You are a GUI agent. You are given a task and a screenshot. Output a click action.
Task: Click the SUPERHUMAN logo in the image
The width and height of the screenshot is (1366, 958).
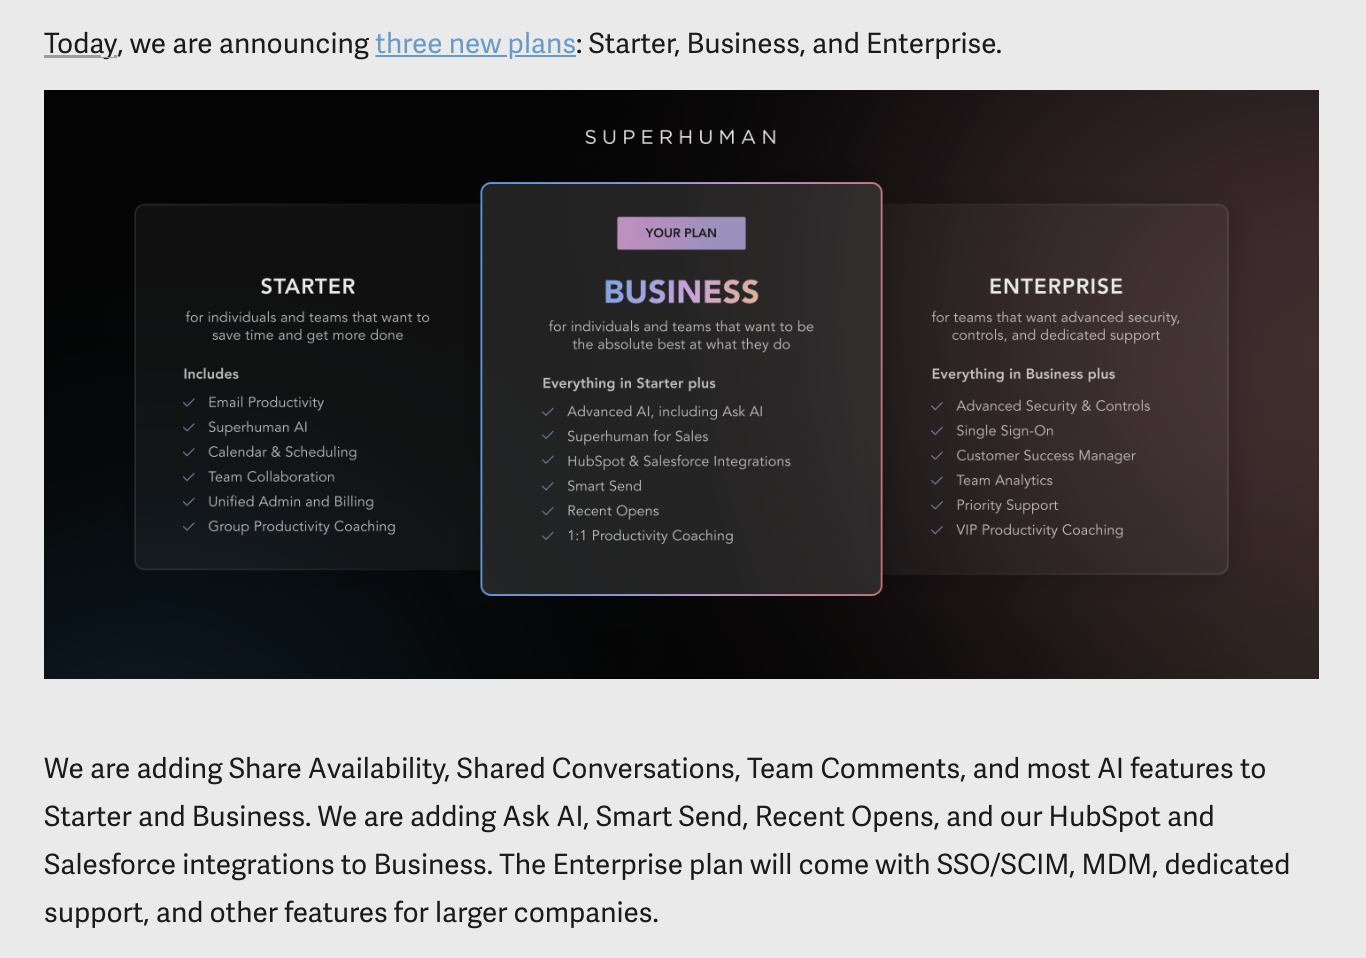coord(681,137)
